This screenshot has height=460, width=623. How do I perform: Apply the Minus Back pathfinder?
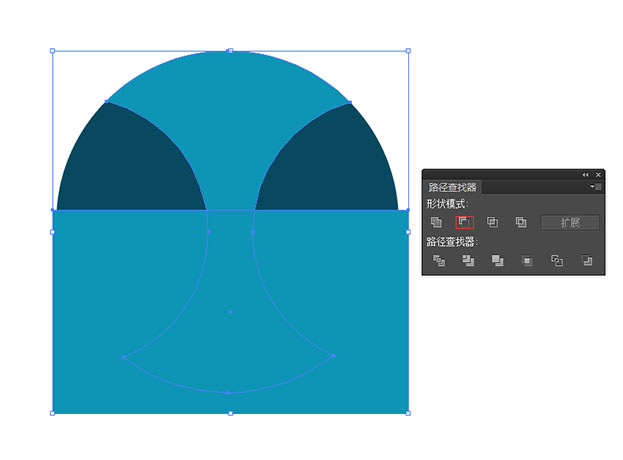[x=587, y=261]
